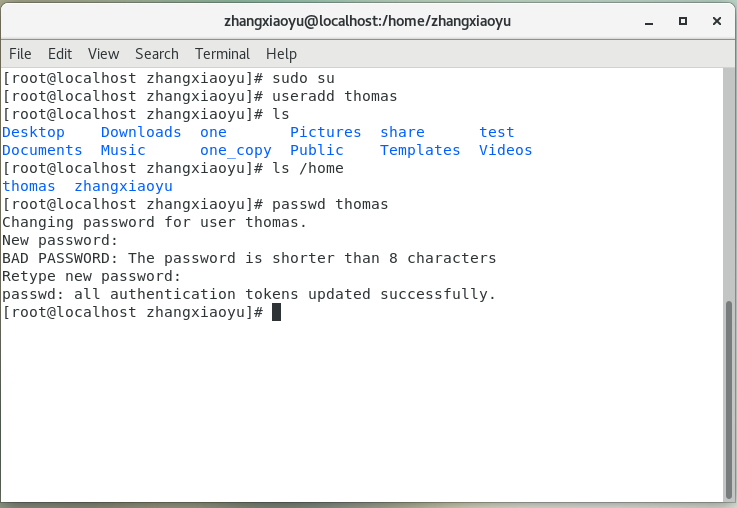Screen dimensions: 737x508
Task: Open the Help menu
Action: pos(282,54)
